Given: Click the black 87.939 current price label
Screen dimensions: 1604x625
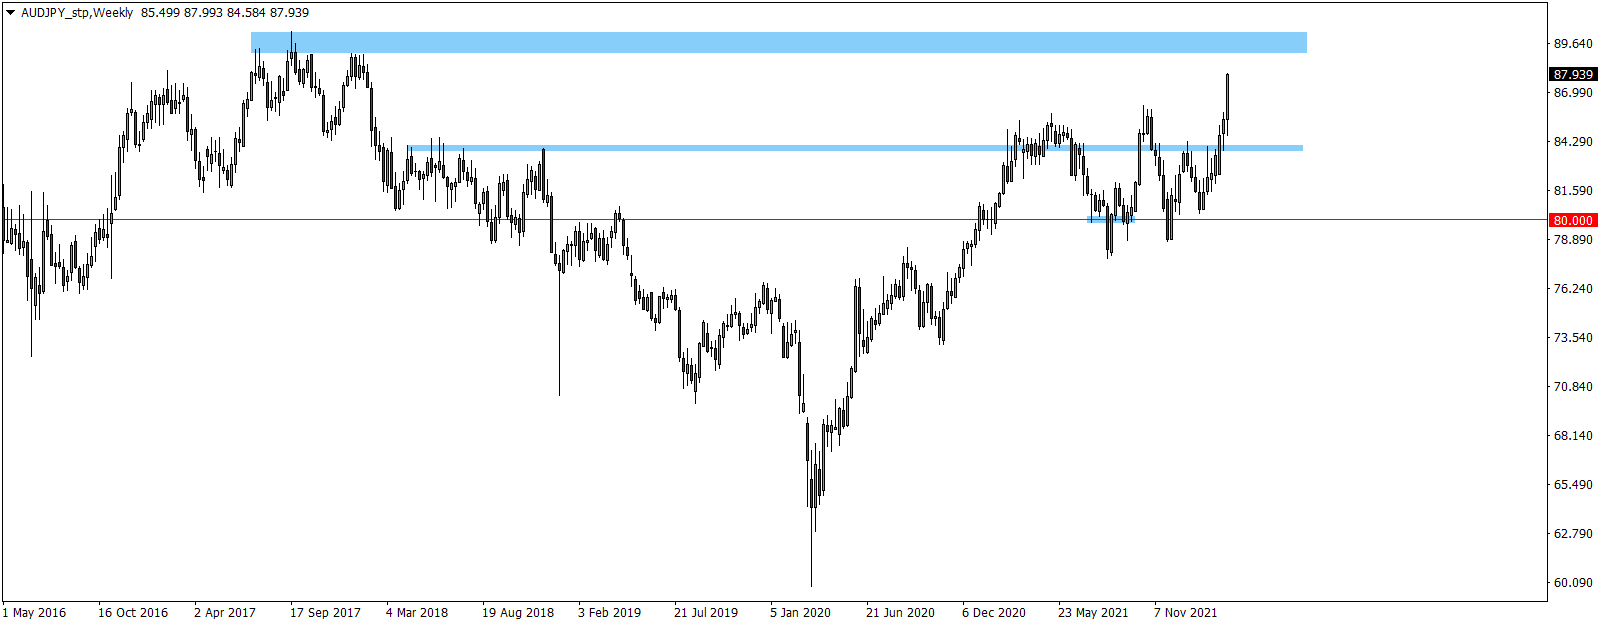Looking at the screenshot, I should 1573,74.
